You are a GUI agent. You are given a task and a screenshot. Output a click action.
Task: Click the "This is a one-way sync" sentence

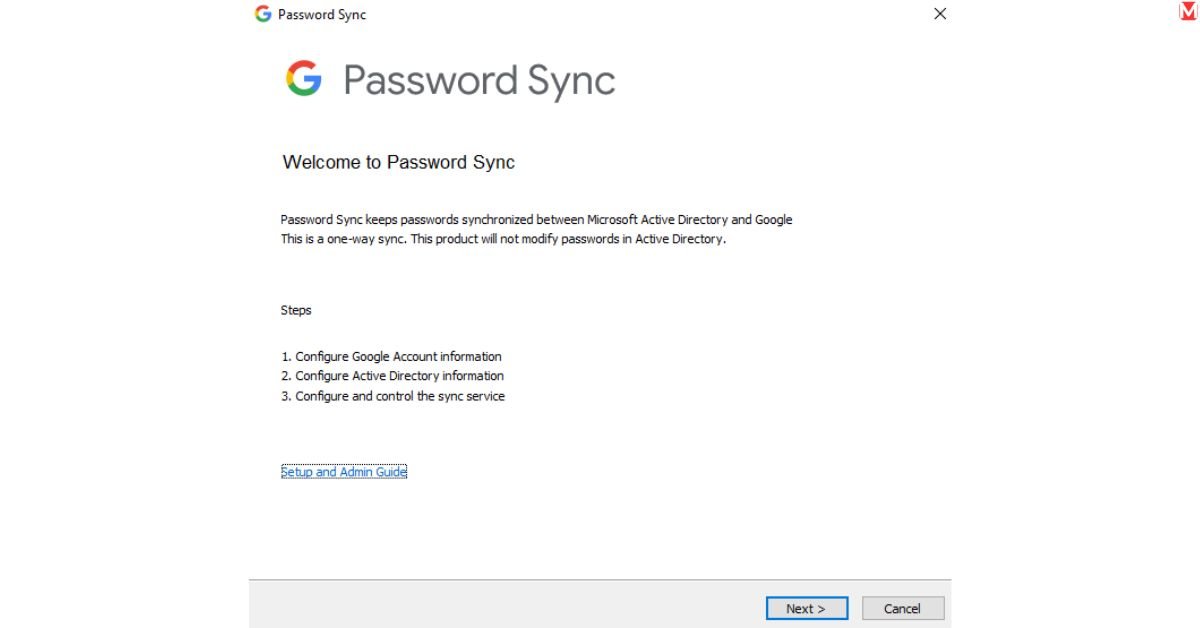tap(344, 240)
